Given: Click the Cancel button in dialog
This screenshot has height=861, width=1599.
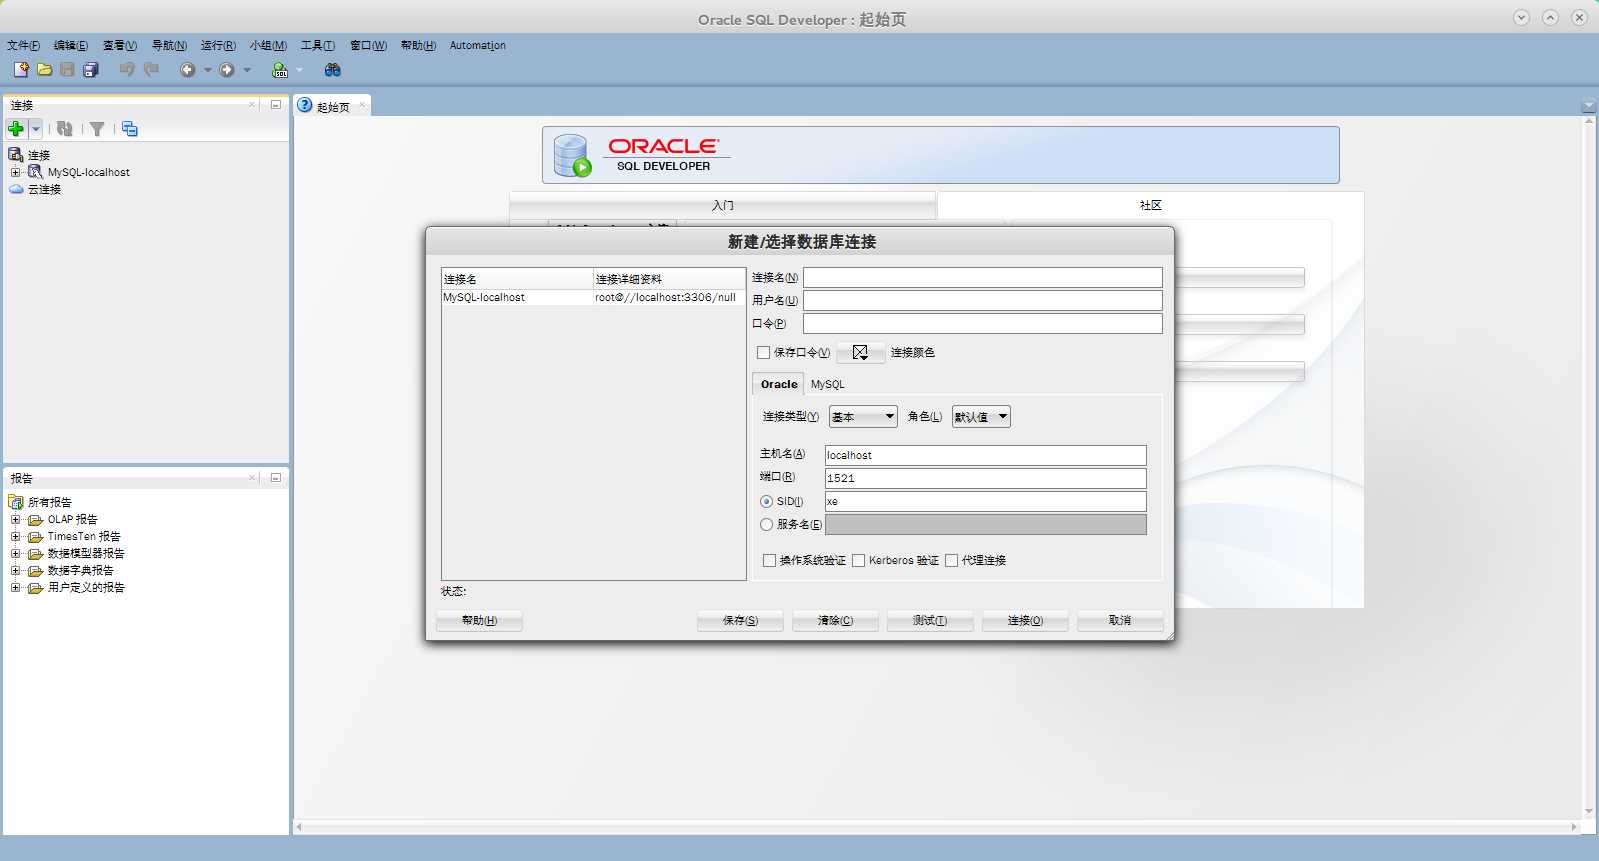Looking at the screenshot, I should coord(1120,621).
